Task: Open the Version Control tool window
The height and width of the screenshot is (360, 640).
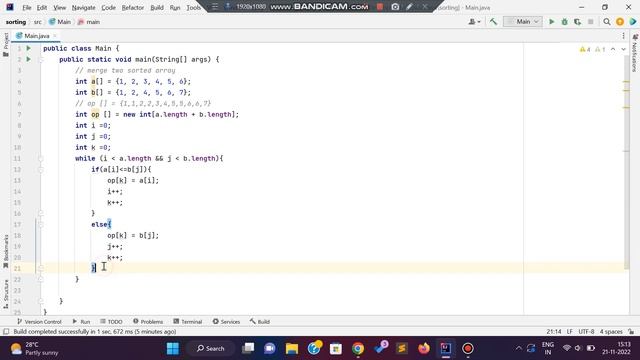Action: (39, 322)
